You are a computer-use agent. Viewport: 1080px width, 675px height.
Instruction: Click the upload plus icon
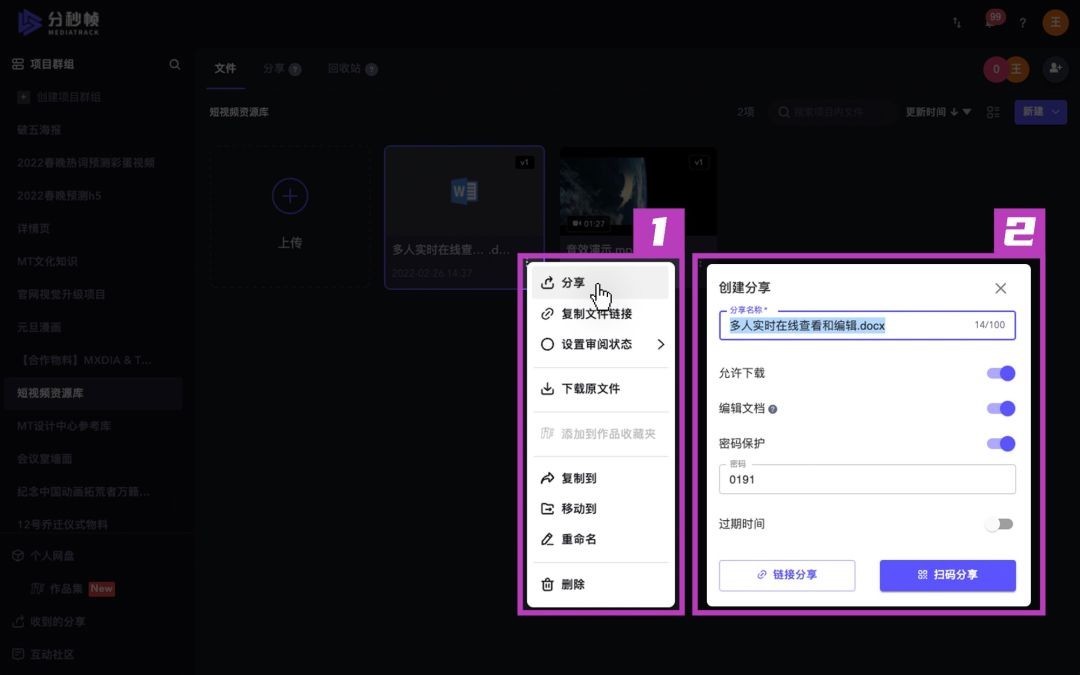(x=290, y=196)
